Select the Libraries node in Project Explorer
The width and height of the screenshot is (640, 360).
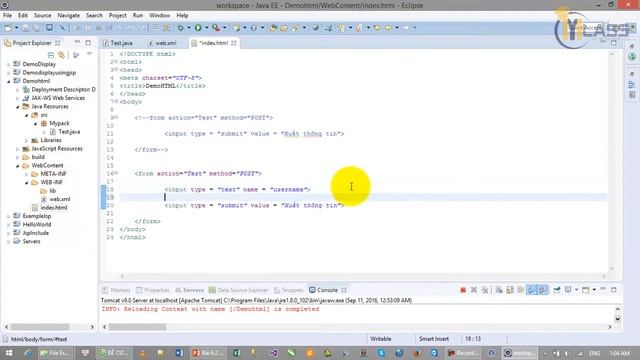coord(51,140)
